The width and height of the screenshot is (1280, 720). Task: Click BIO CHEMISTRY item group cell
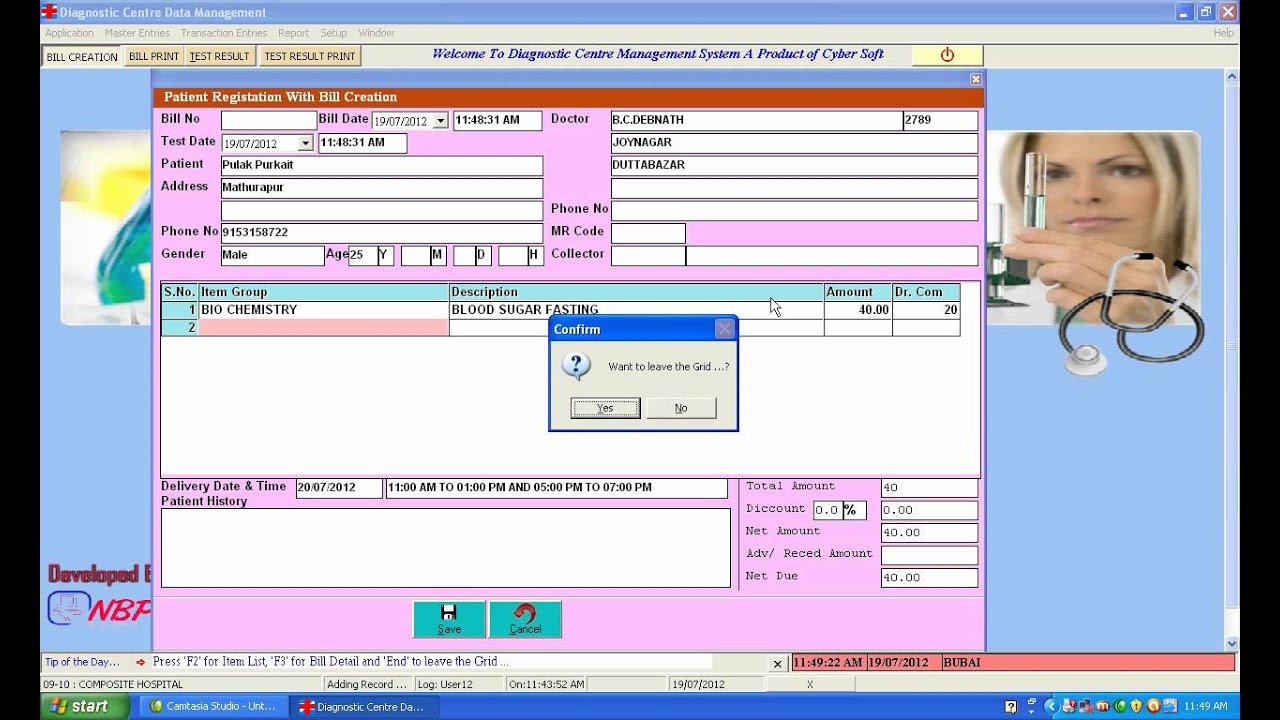(x=323, y=310)
